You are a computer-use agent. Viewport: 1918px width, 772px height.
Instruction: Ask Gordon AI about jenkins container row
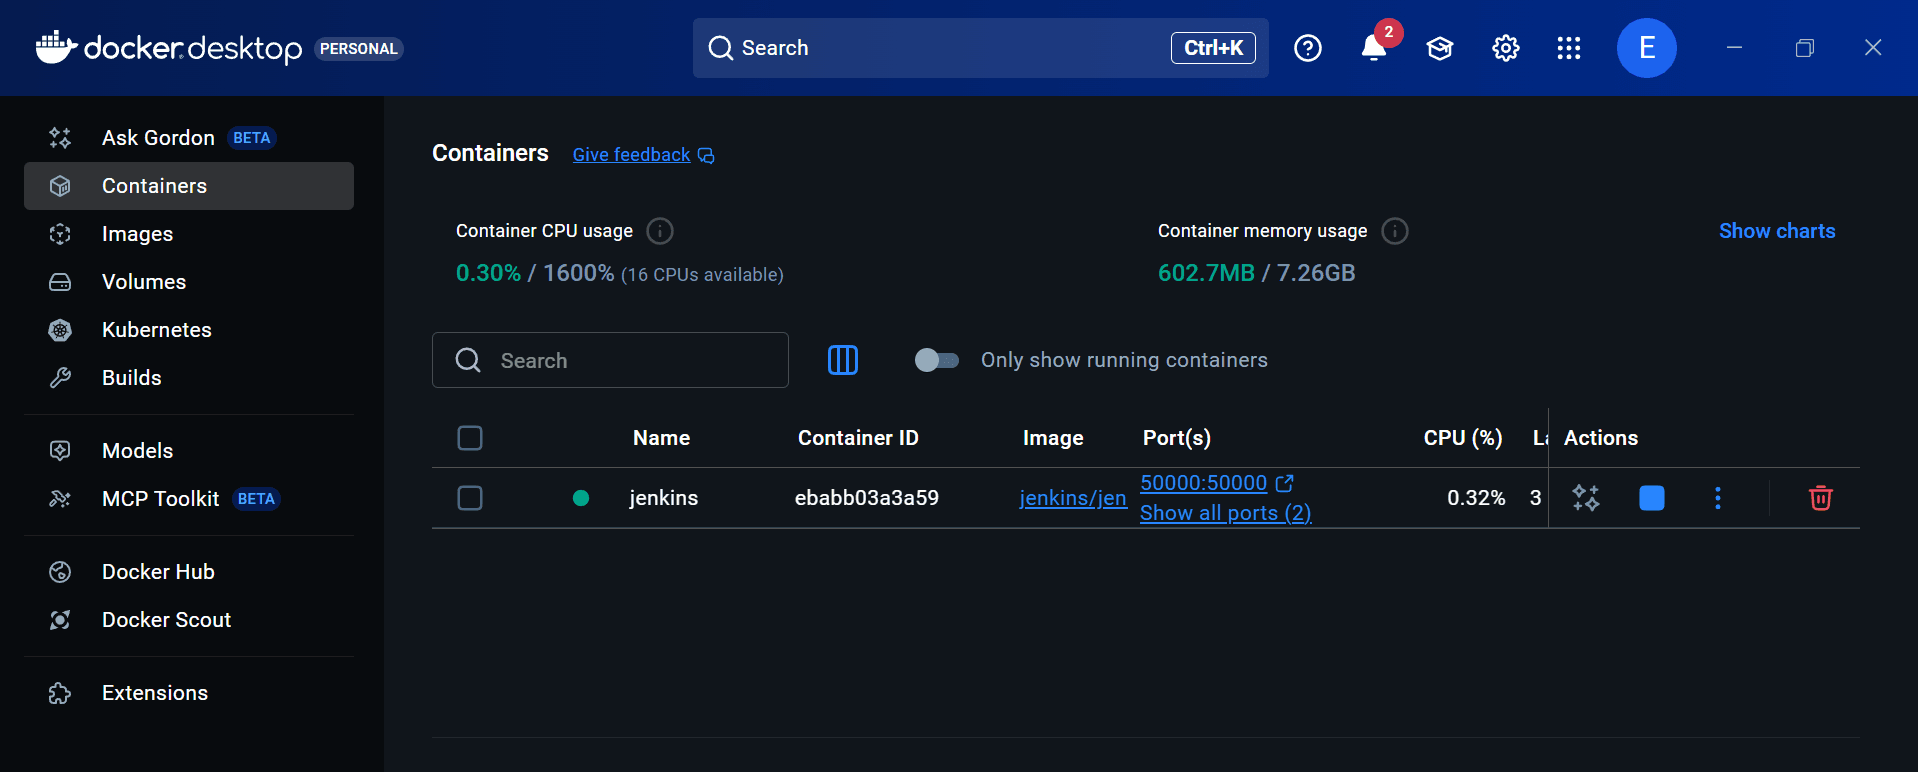click(1585, 498)
